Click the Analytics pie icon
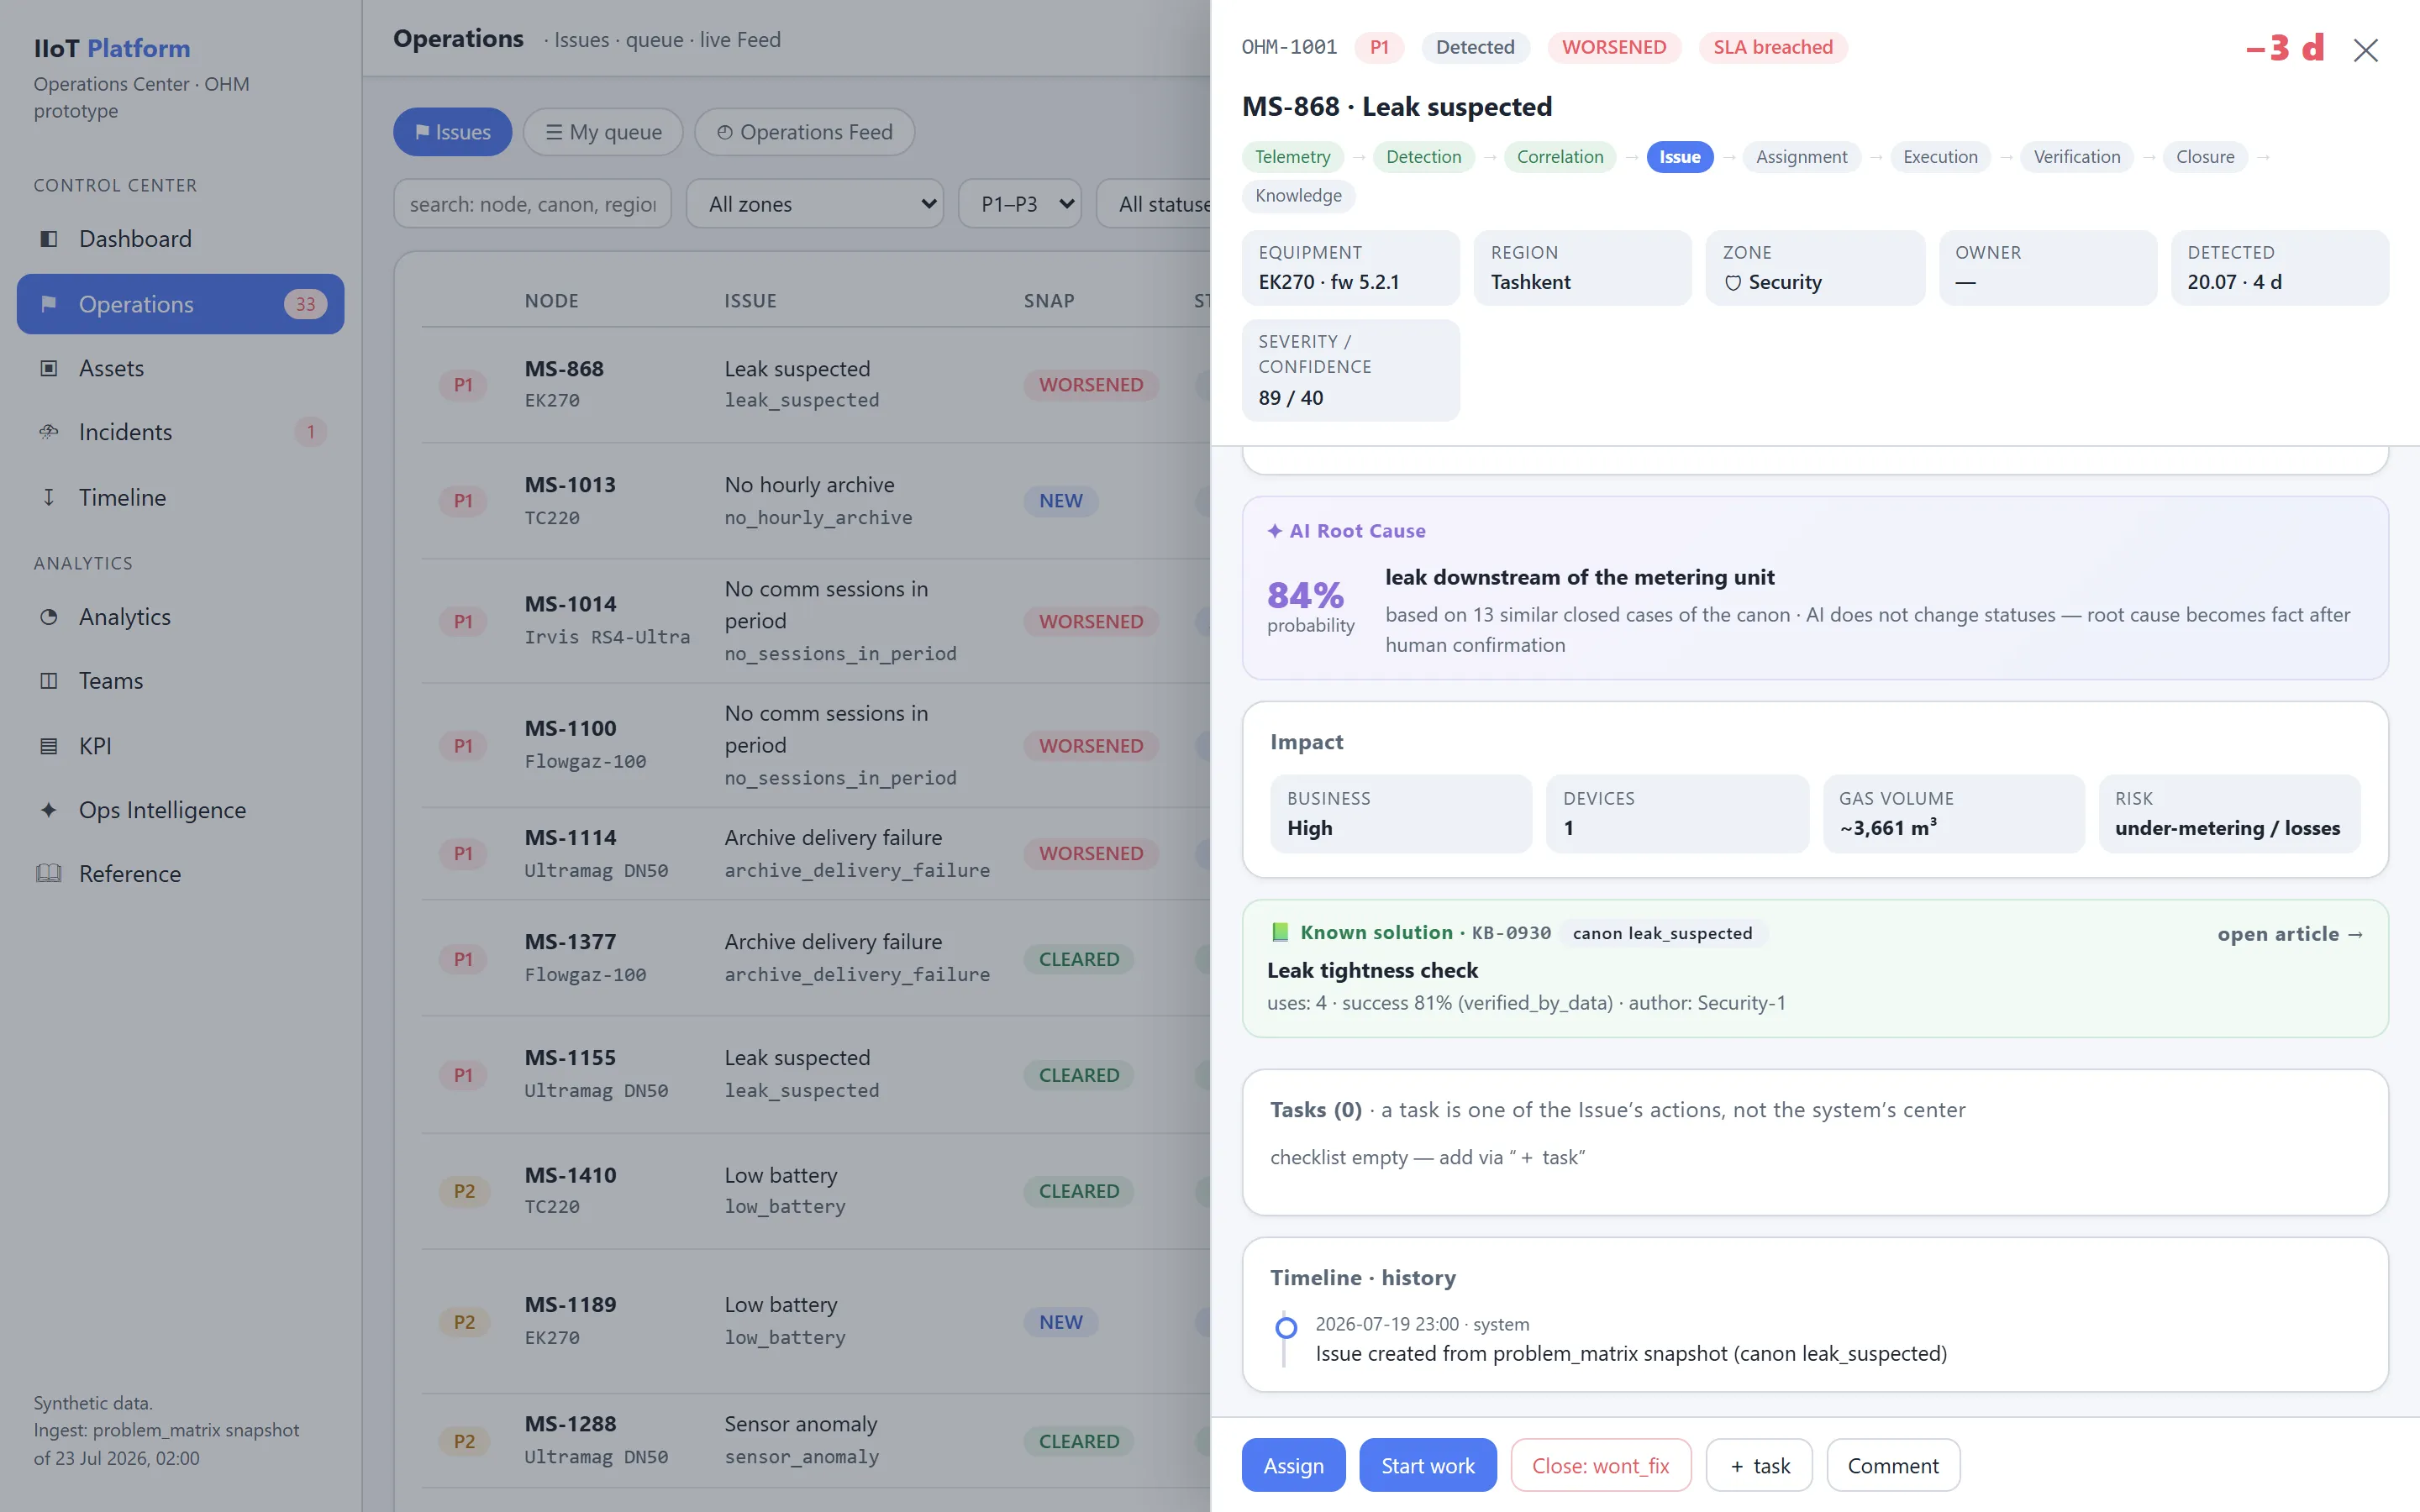The width and height of the screenshot is (2420, 1512). 48,617
